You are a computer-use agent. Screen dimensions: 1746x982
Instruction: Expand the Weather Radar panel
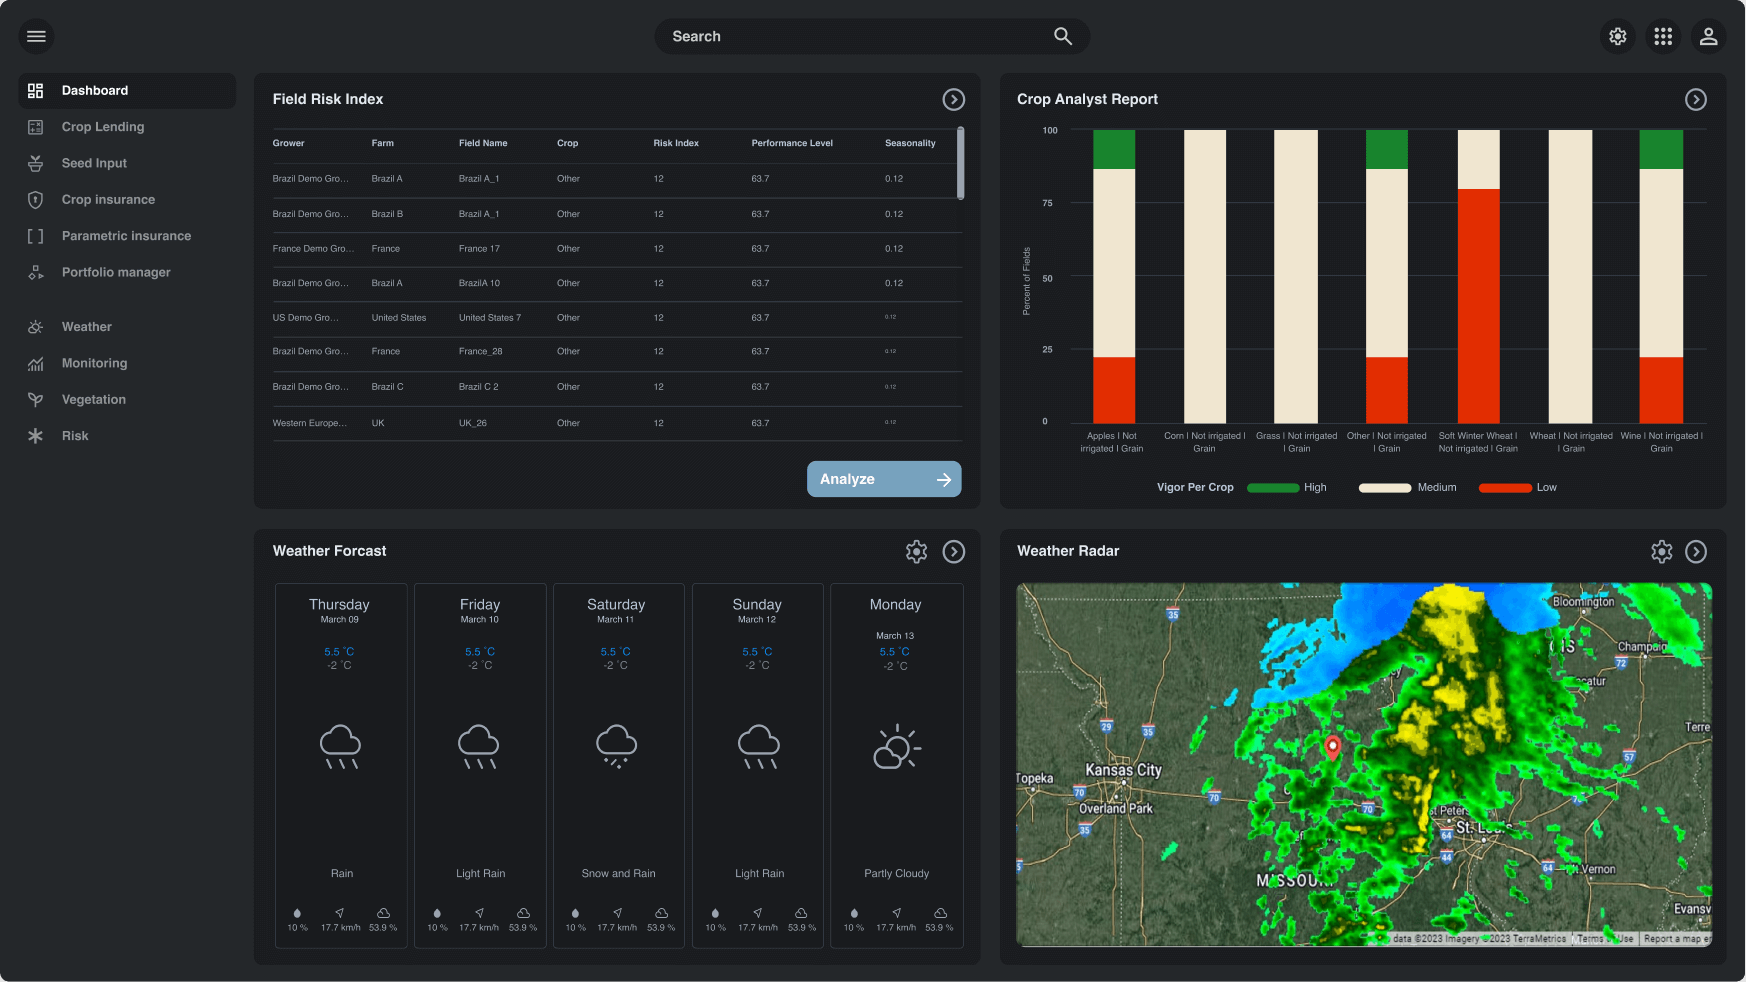pyautogui.click(x=1696, y=551)
